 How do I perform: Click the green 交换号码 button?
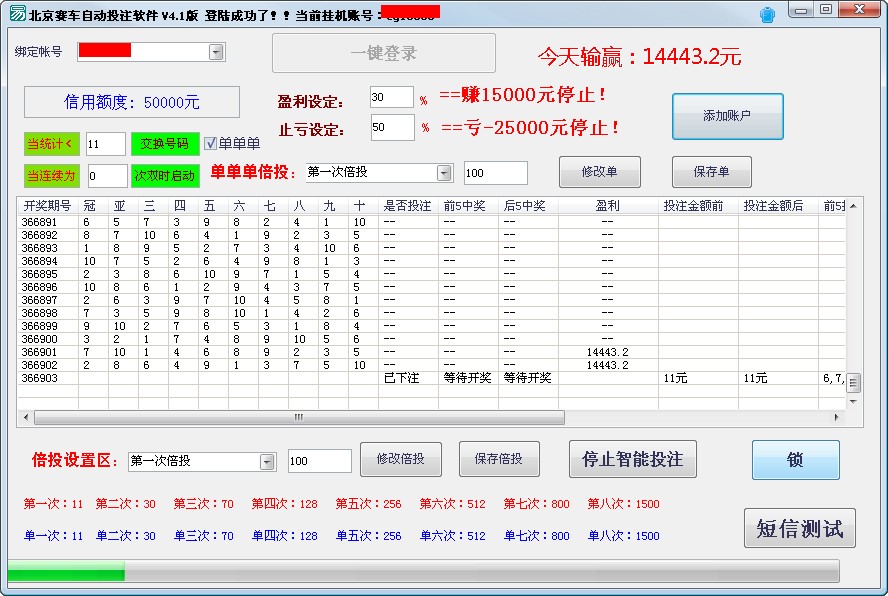(165, 144)
